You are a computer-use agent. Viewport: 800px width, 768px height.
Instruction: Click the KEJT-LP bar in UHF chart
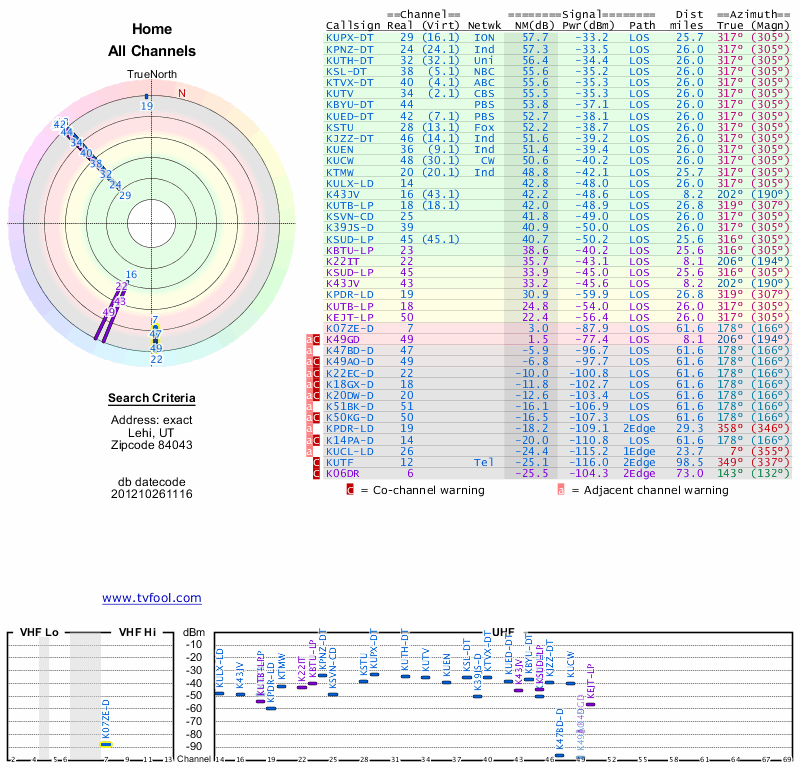click(x=590, y=704)
